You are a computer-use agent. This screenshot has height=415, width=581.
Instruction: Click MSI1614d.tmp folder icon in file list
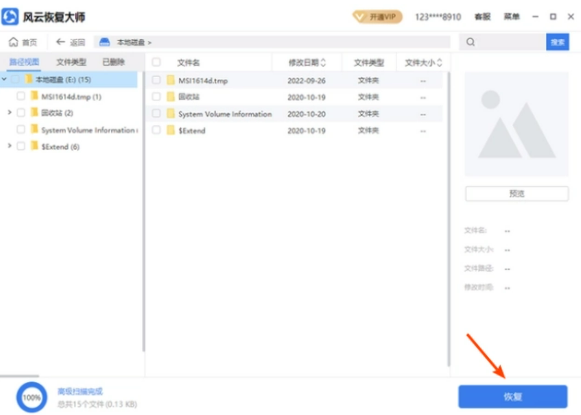pos(170,80)
